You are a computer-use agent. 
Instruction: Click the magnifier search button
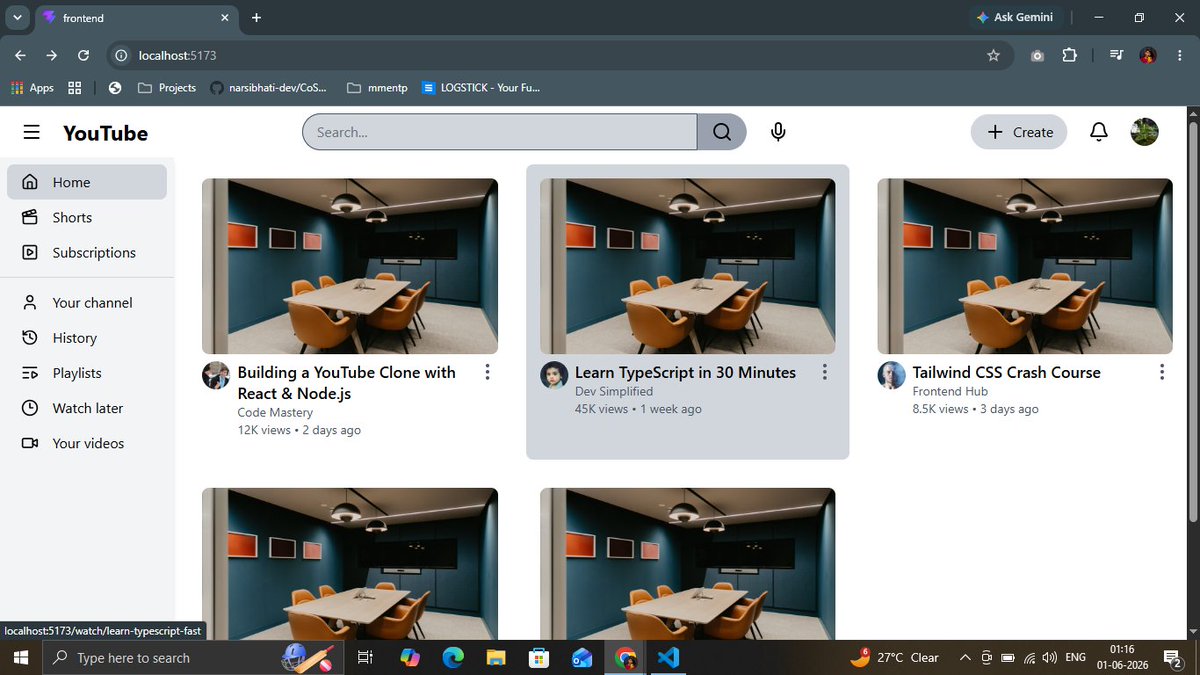pos(722,132)
